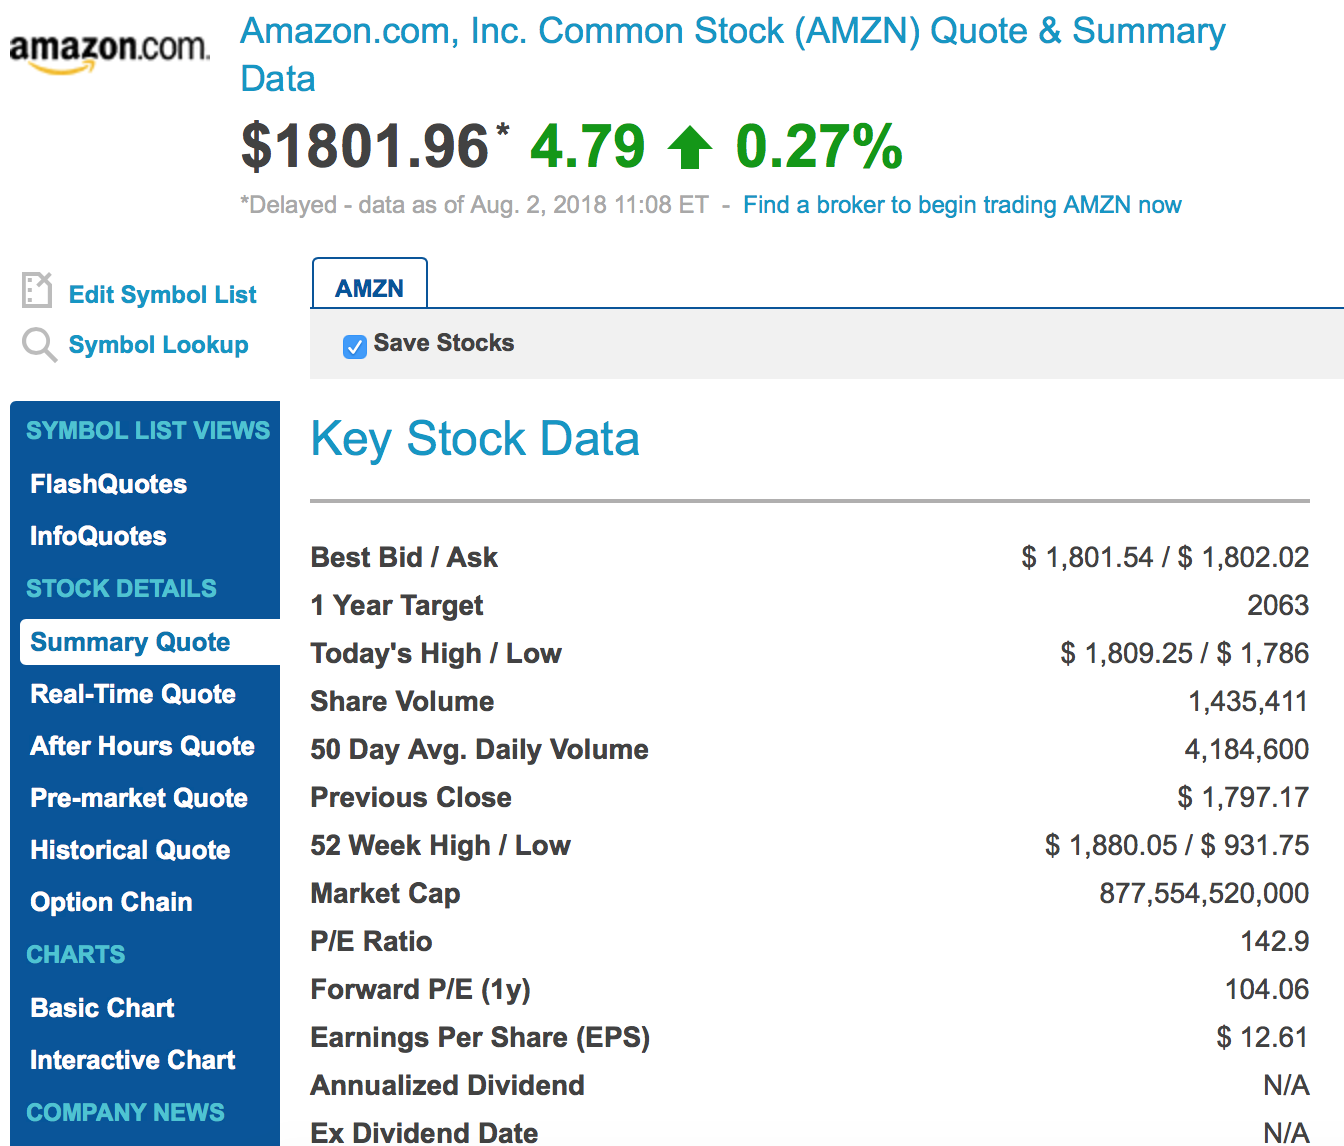1344x1146 pixels.
Task: Click the 142.9 value
Action: [x=1275, y=941]
